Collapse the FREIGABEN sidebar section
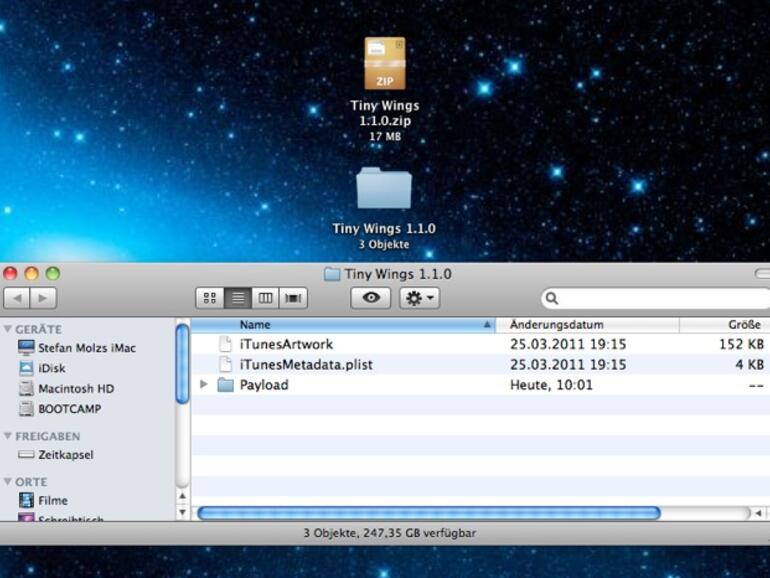The width and height of the screenshot is (770, 578). (8, 436)
